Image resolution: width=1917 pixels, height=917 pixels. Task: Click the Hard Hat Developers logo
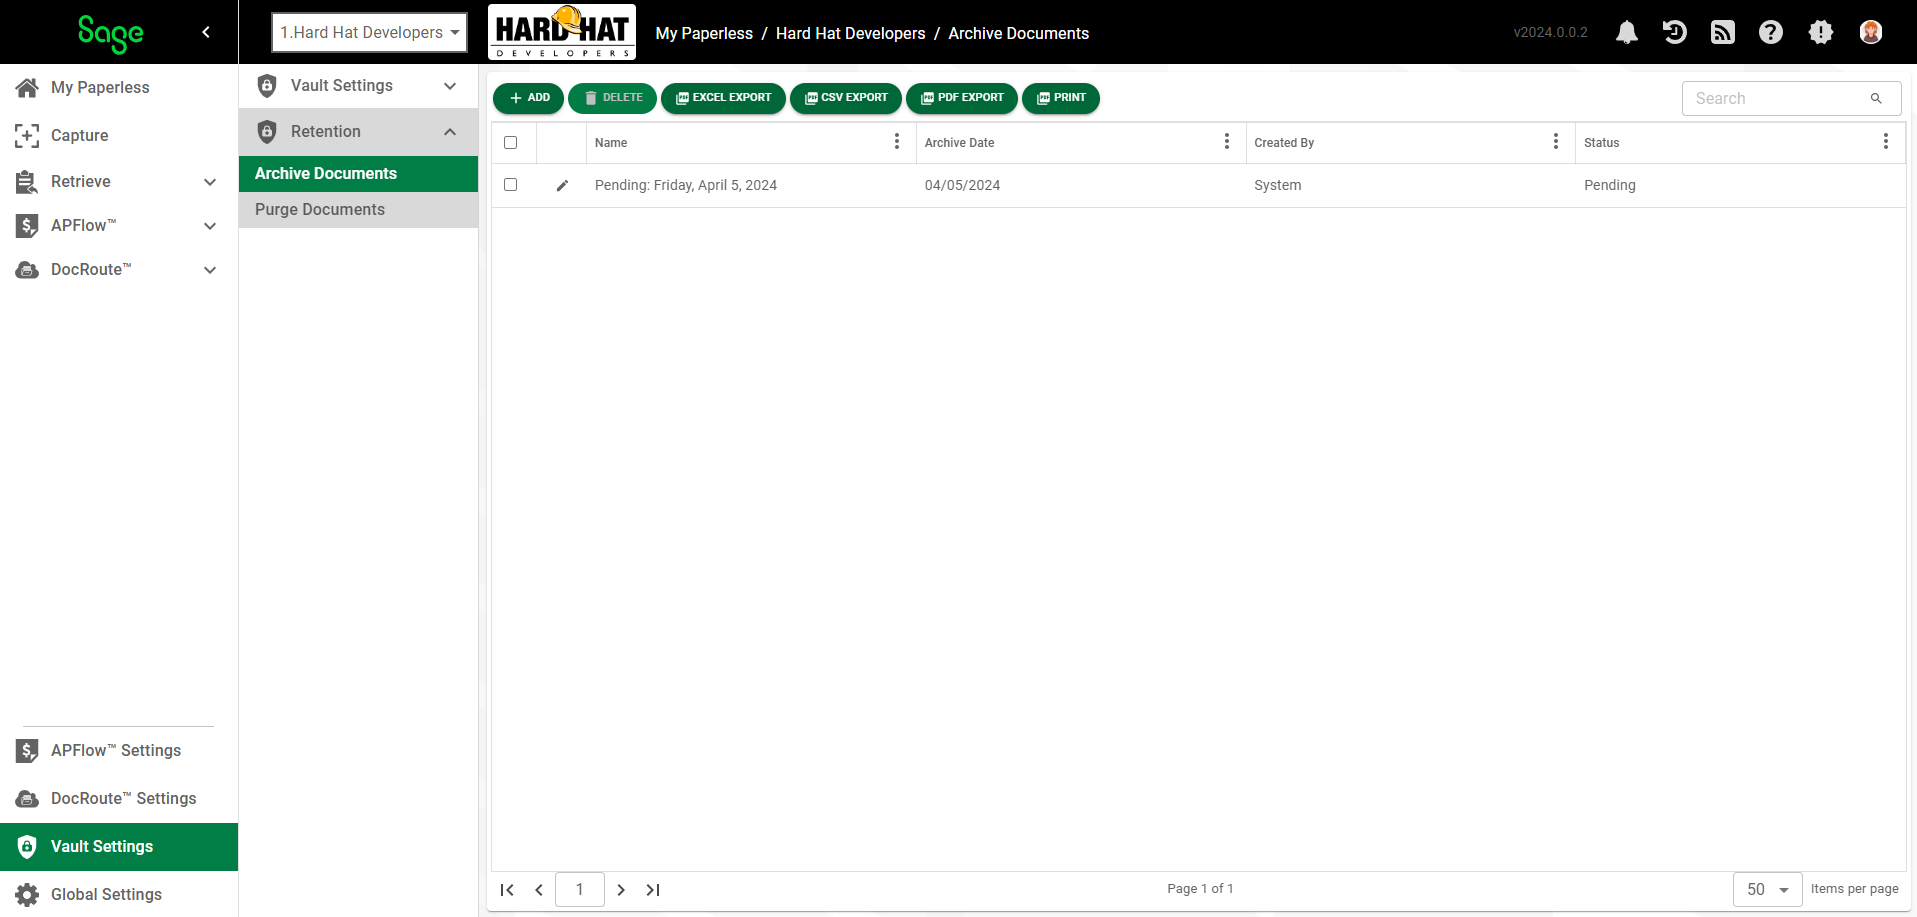point(562,32)
